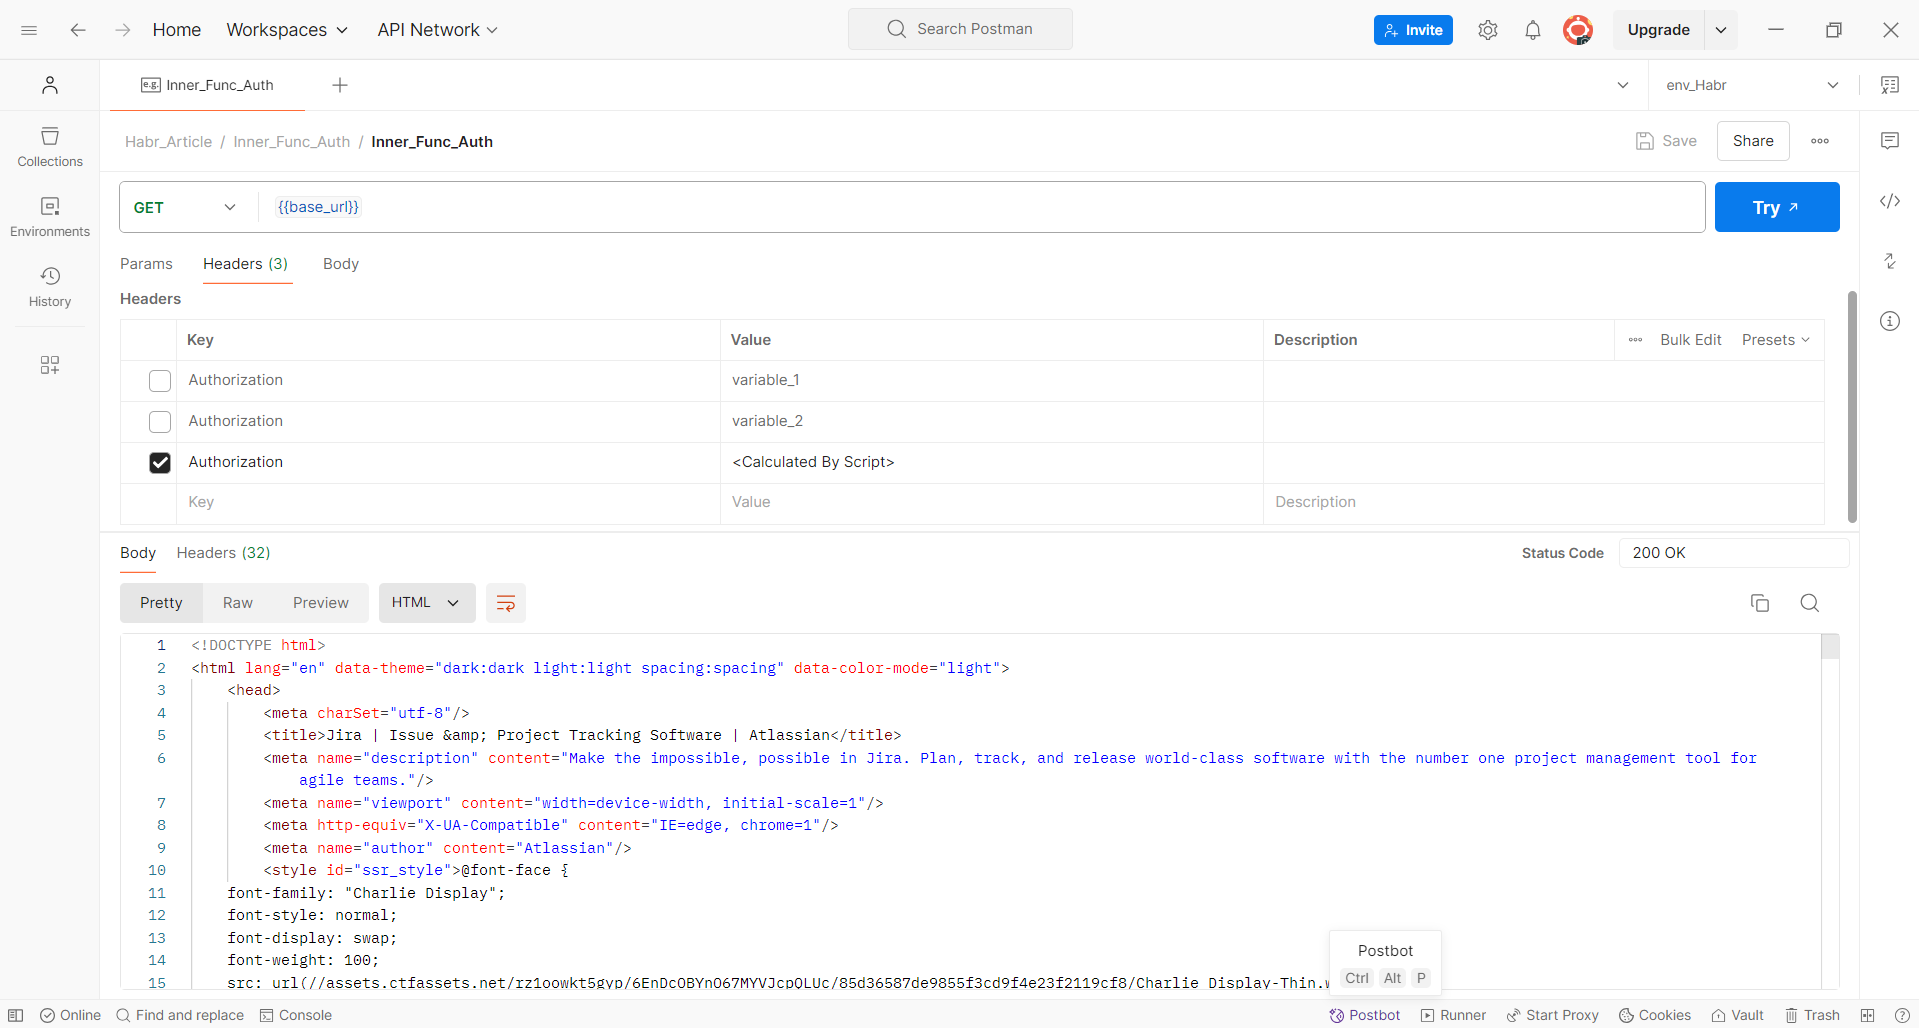Open headers table options ellipsis
1919x1028 pixels.
tap(1635, 340)
